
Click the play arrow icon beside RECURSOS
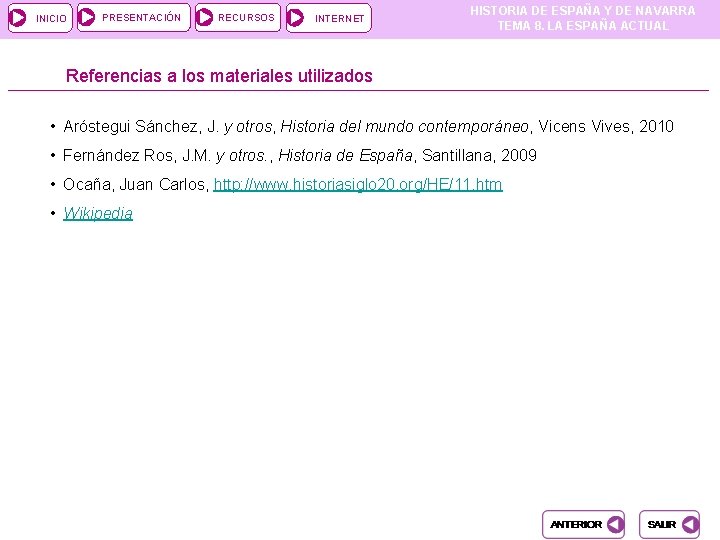point(204,17)
